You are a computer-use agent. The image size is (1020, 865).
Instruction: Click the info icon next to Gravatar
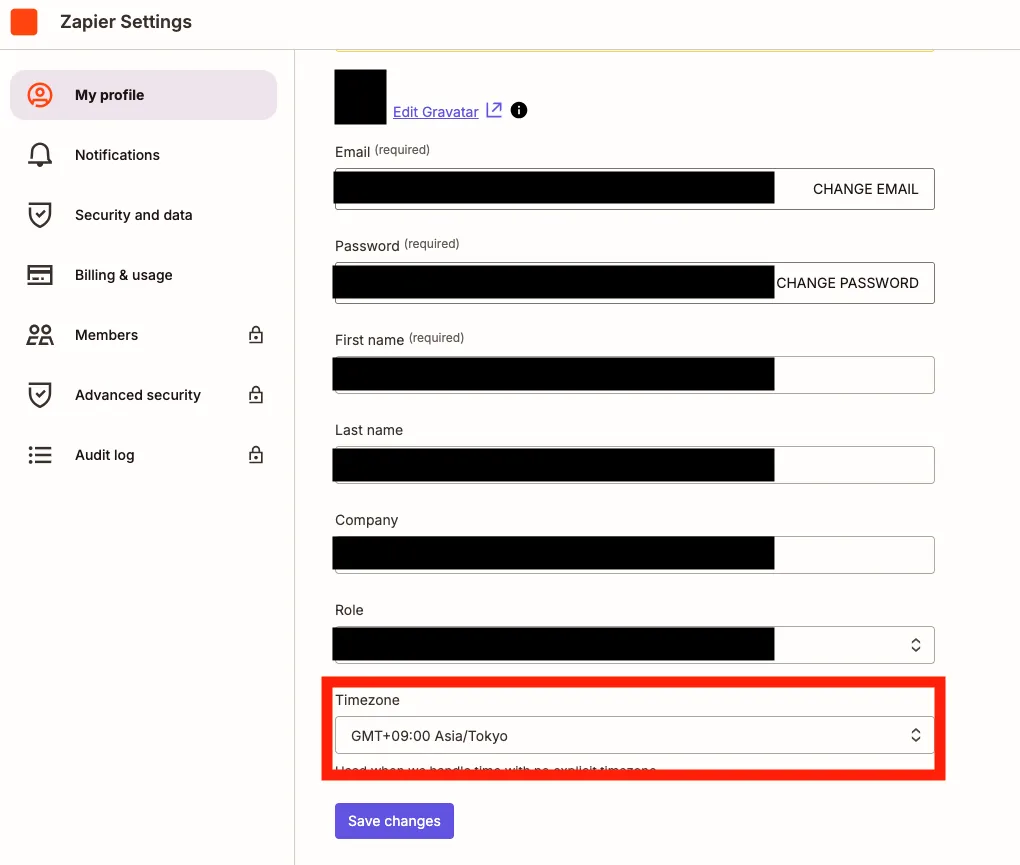coord(518,110)
